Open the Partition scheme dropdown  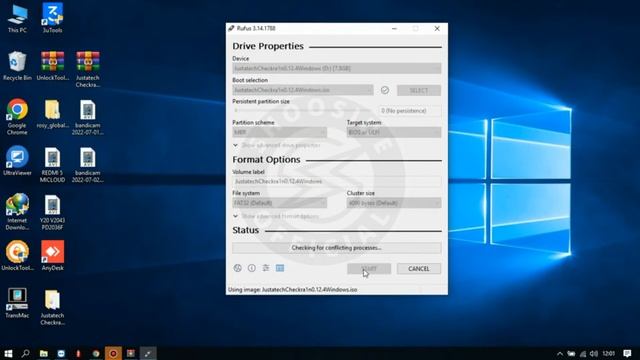pyautogui.click(x=280, y=132)
